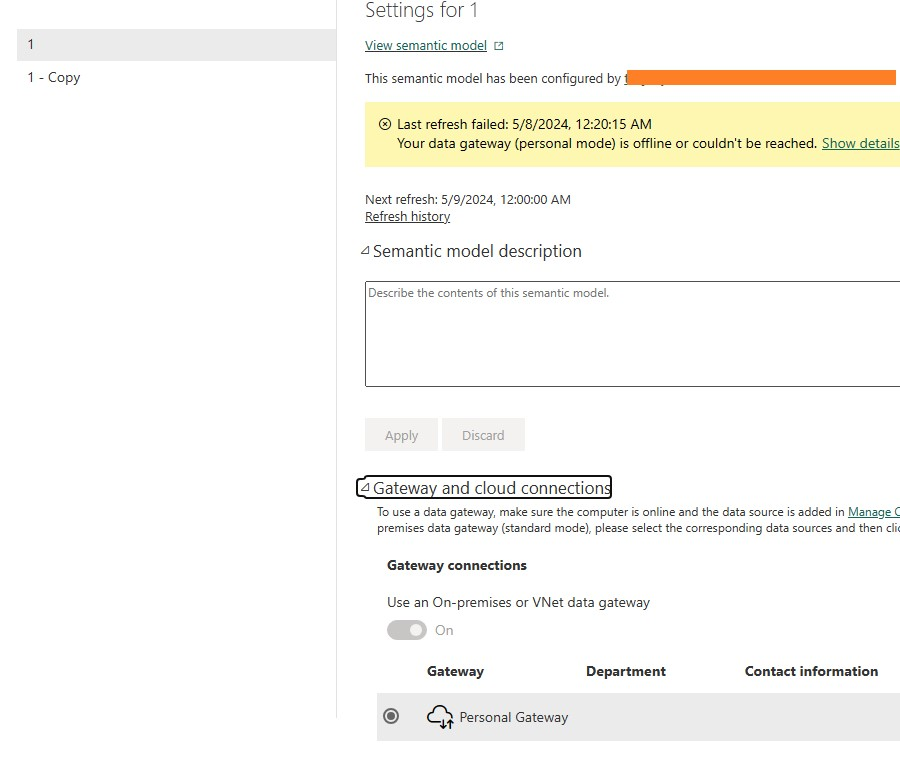The height and width of the screenshot is (767, 900).
Task: Click the "Last refresh failed" message text
Action: pyautogui.click(x=524, y=124)
